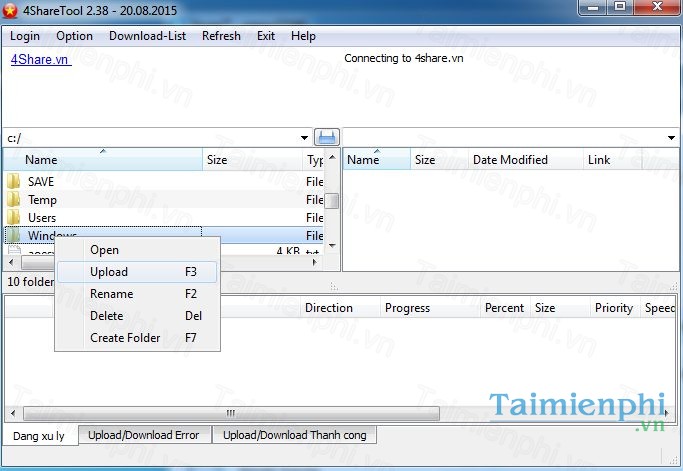Image resolution: width=683 pixels, height=471 pixels.
Task: Open the Login menu
Action: coord(25,36)
